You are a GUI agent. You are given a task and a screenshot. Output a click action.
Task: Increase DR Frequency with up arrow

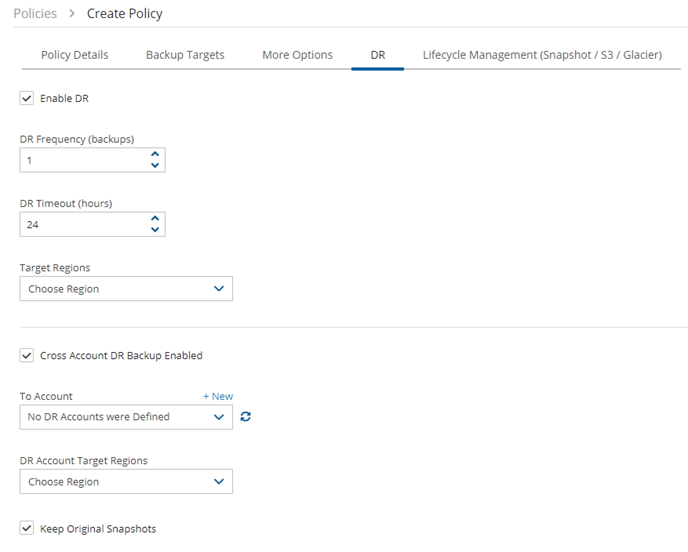point(155,154)
